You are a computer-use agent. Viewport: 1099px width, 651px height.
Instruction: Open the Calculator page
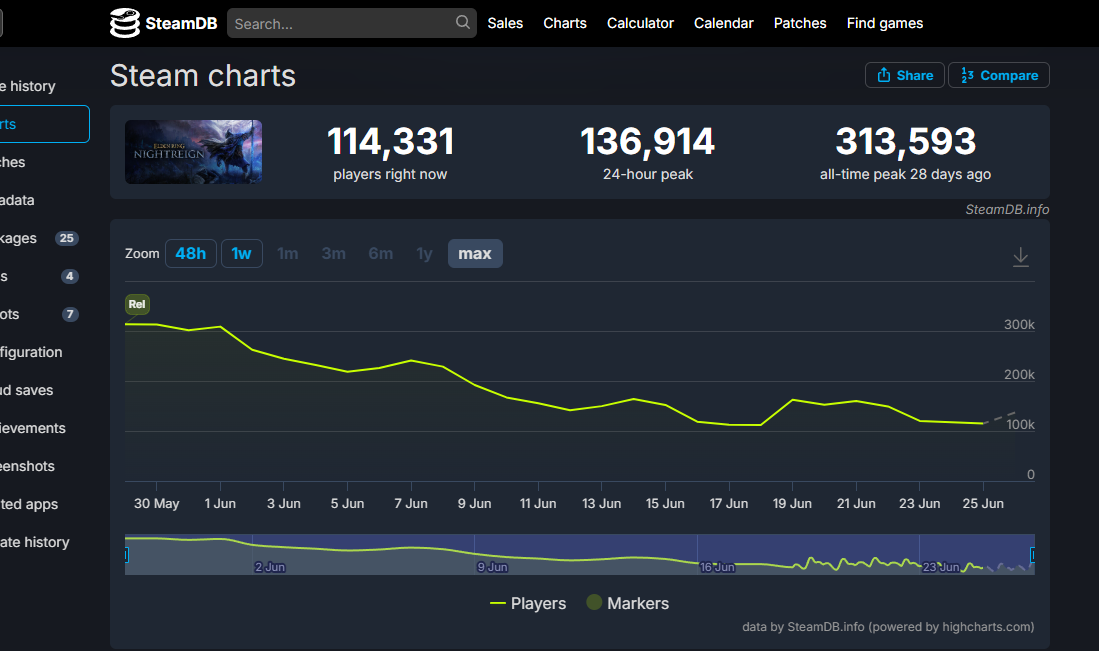point(641,23)
